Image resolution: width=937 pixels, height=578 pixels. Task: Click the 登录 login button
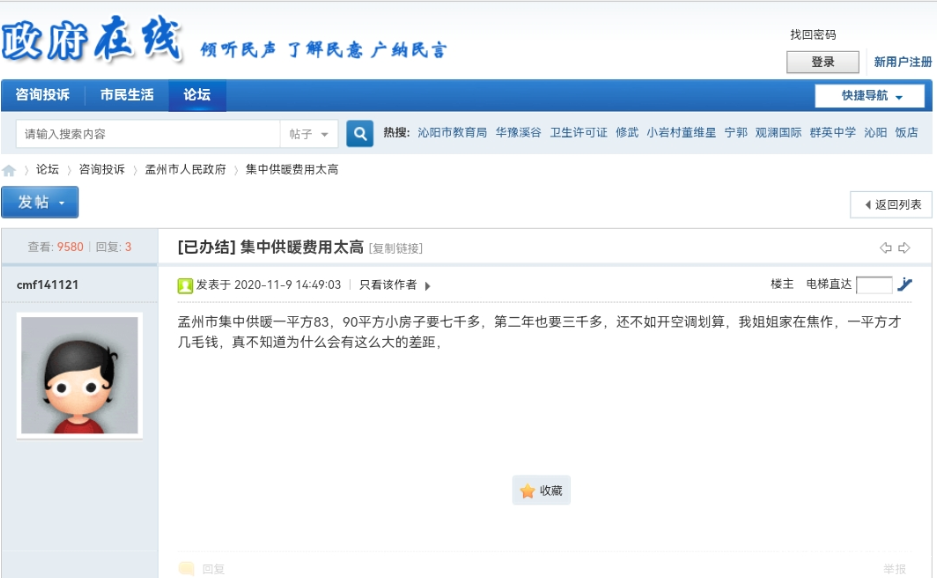pyautogui.click(x=822, y=62)
